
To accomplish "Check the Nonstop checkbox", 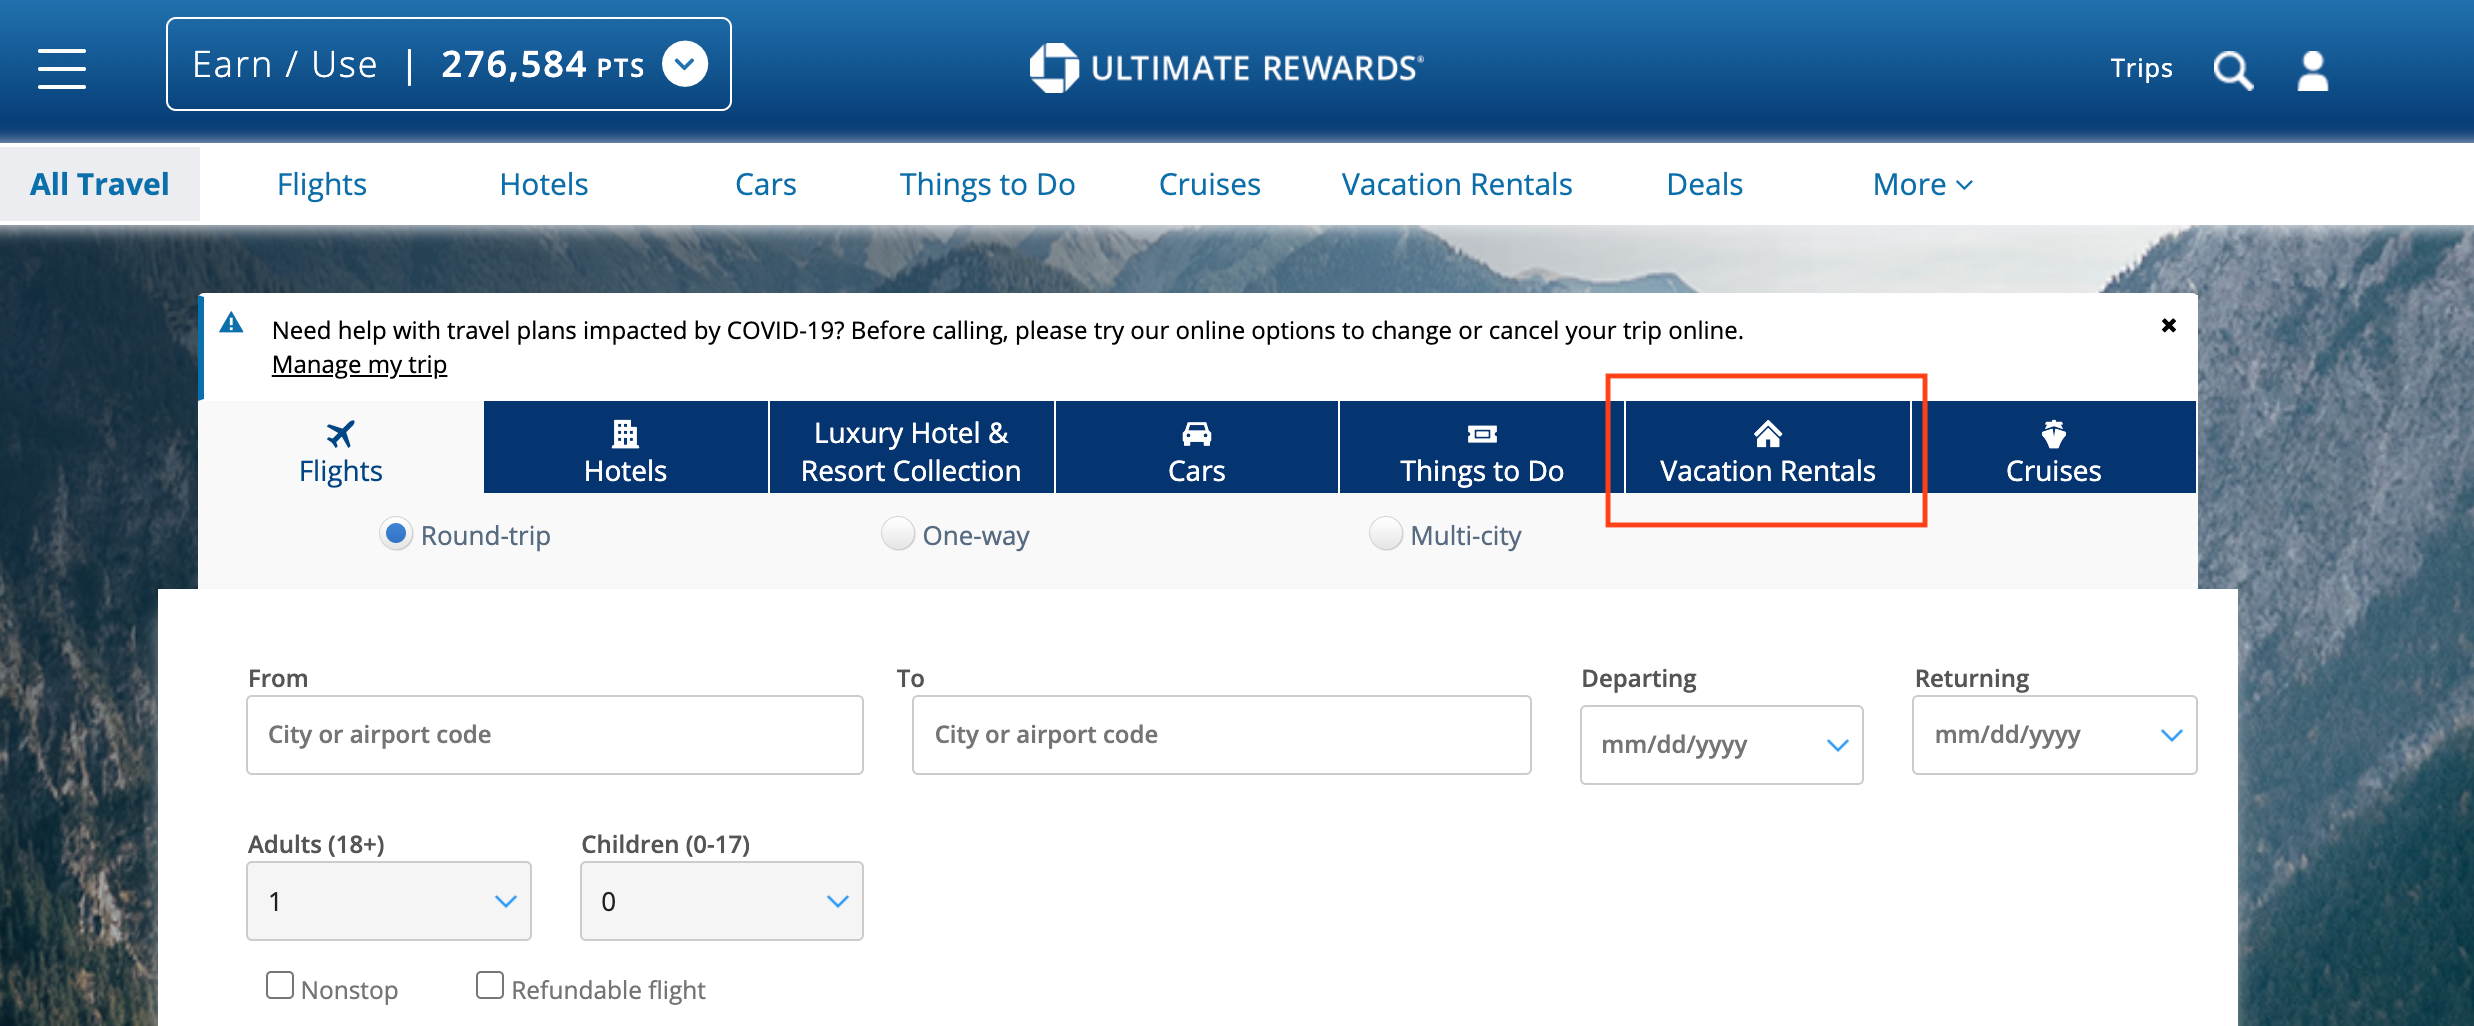I will (280, 985).
